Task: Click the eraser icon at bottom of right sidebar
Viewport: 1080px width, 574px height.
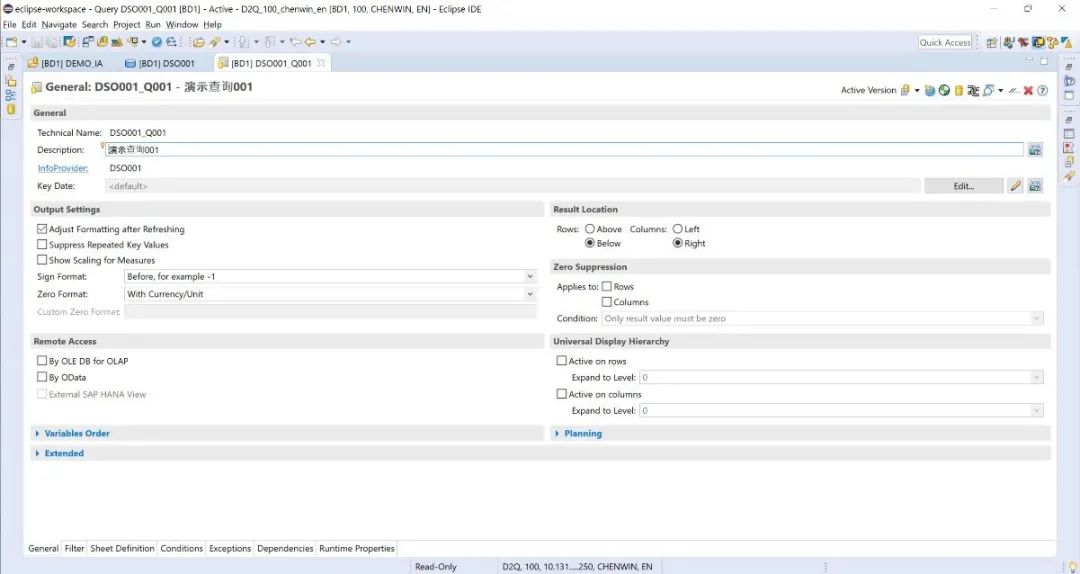Action: [x=1069, y=176]
